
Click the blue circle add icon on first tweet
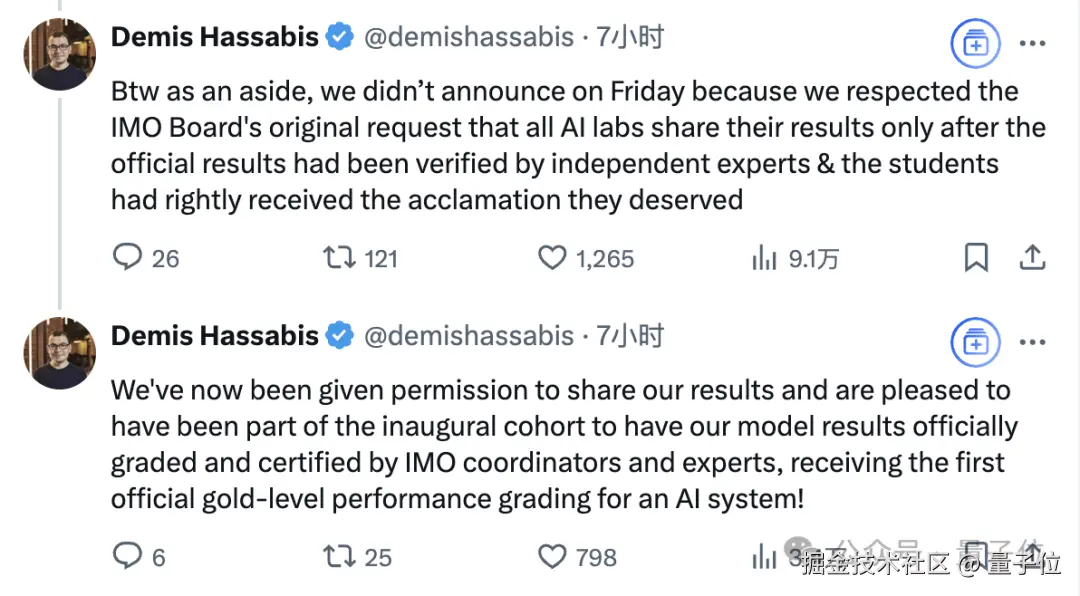[975, 43]
